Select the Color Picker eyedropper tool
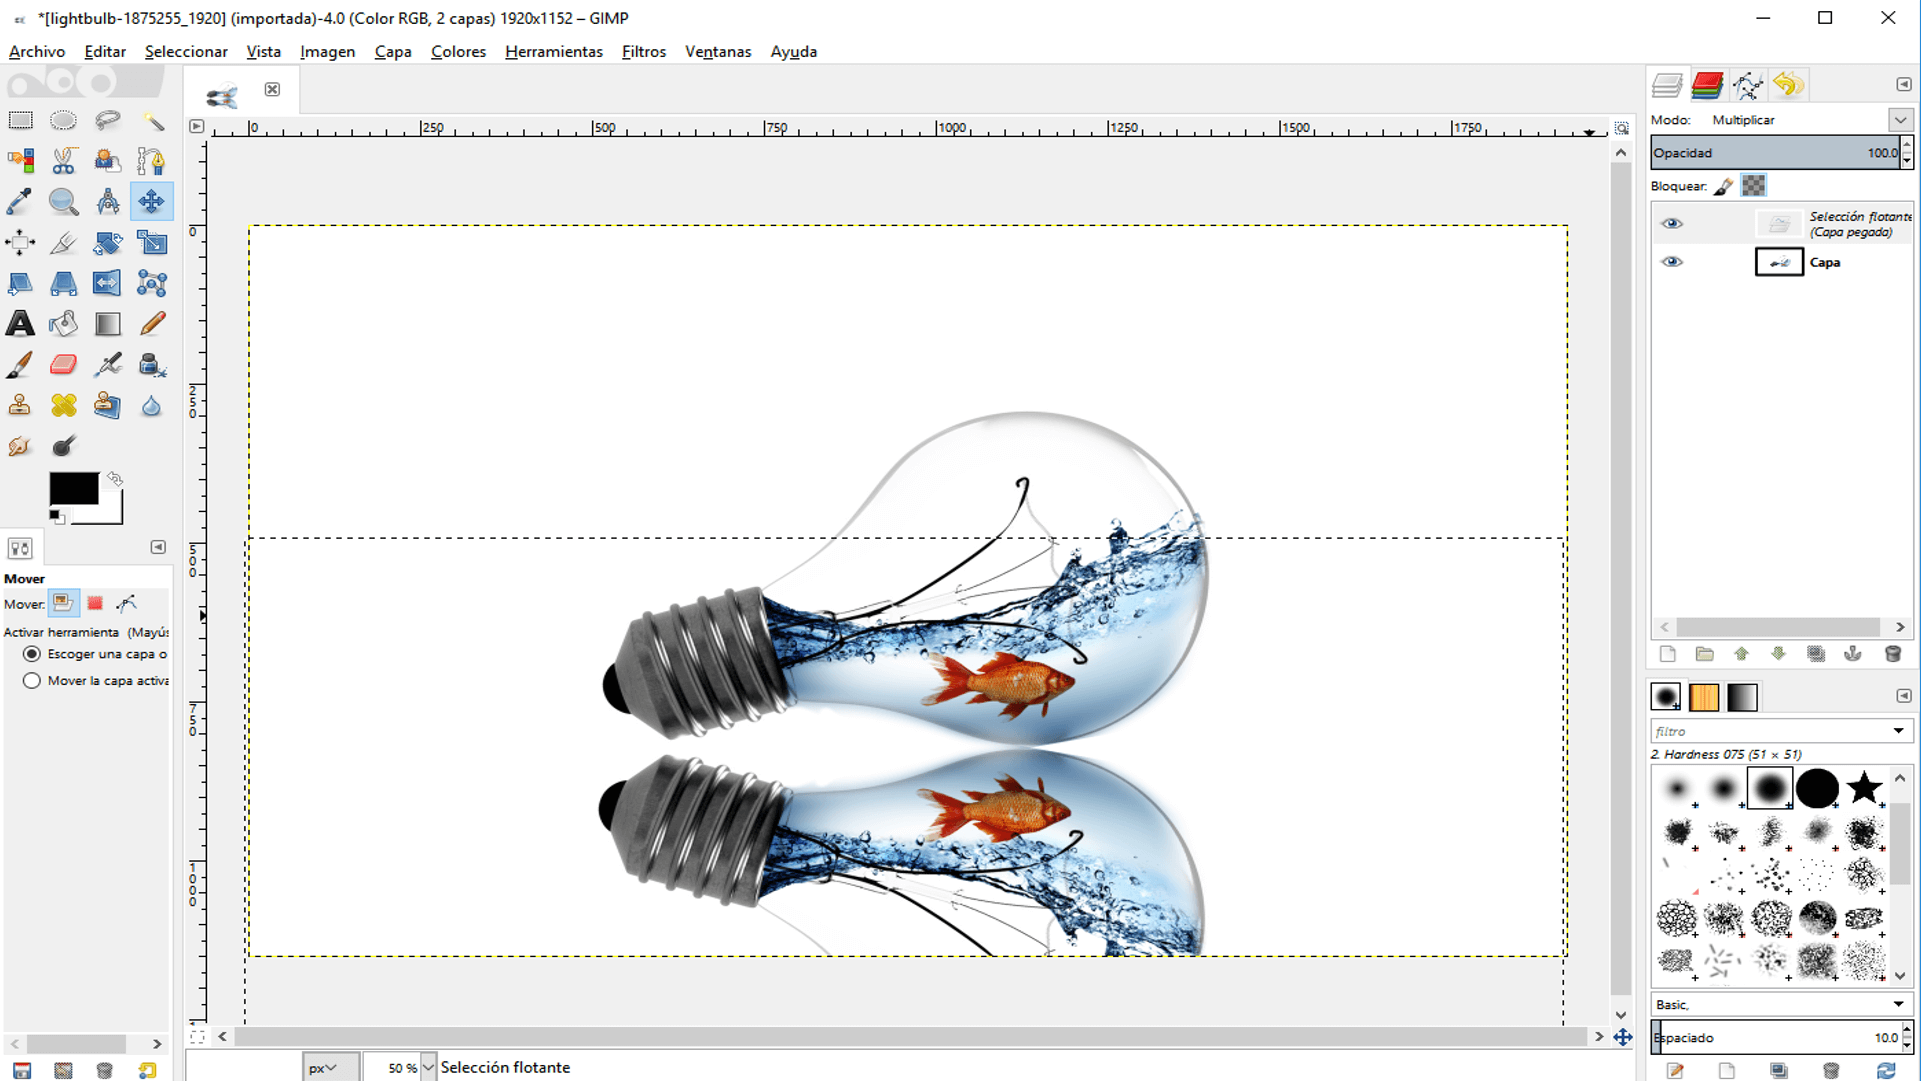Screen dimensions: 1921x1081 pos(20,202)
